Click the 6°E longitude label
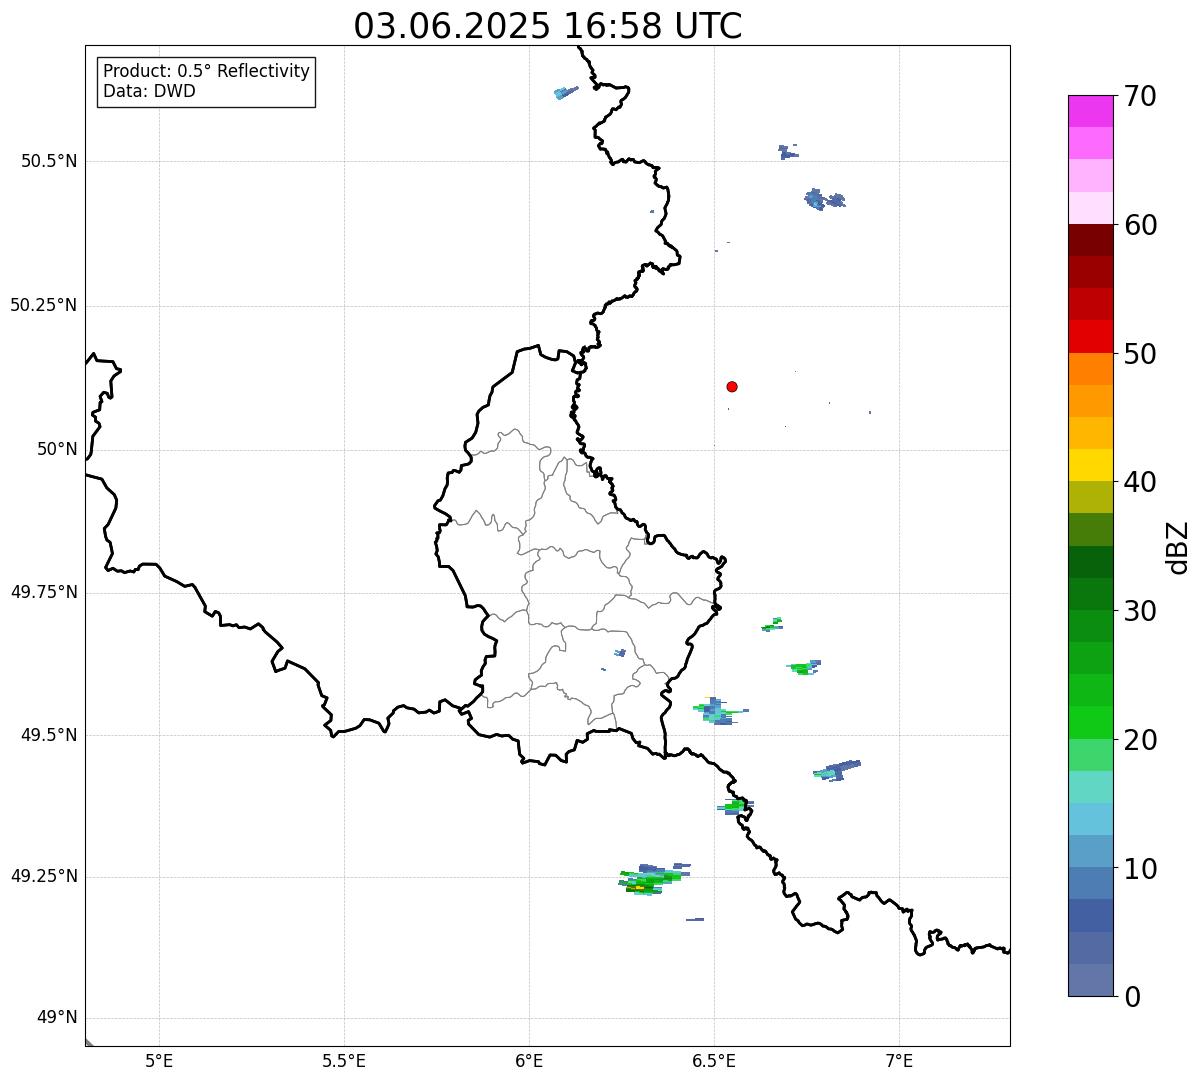The width and height of the screenshot is (1202, 1081). 529,1060
